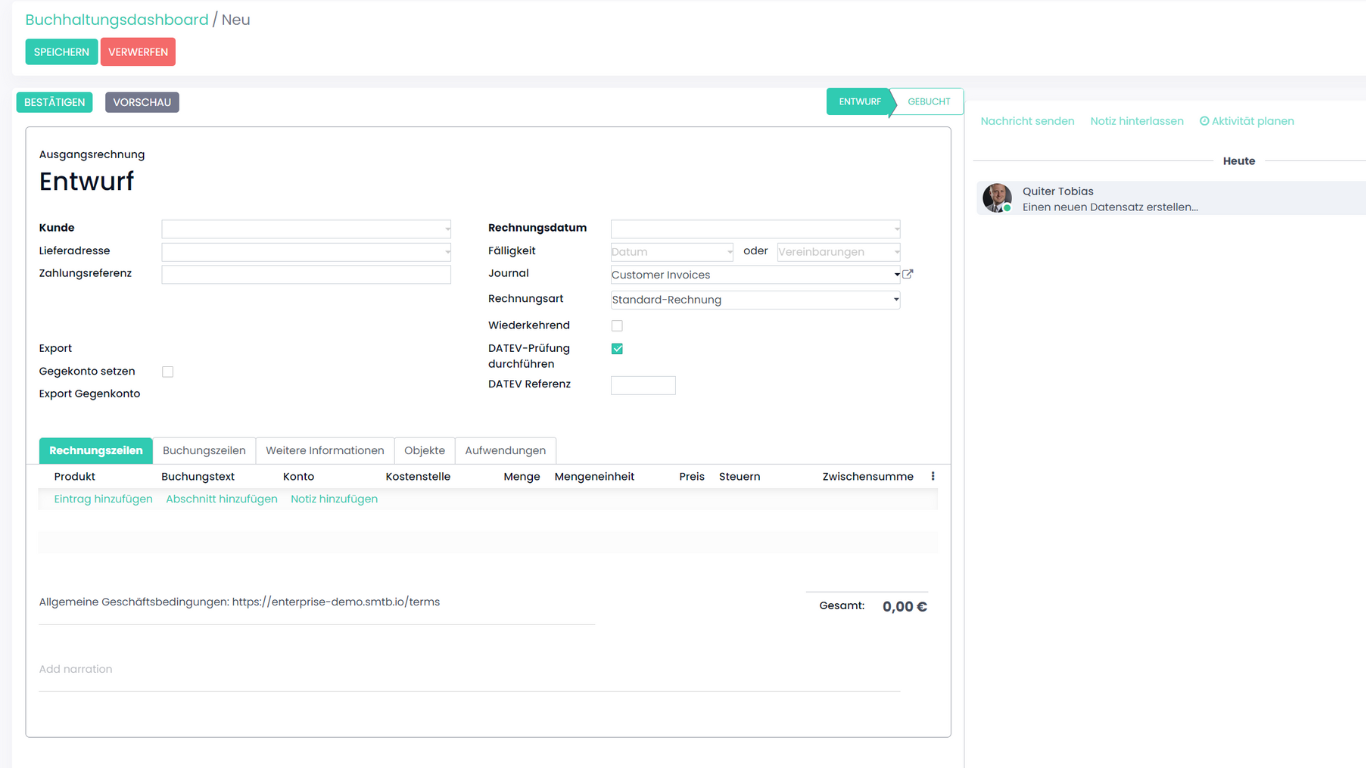The width and height of the screenshot is (1366, 768).
Task: Uncheck DATEV-Prüfung durchführen checkbox
Action: coord(617,349)
